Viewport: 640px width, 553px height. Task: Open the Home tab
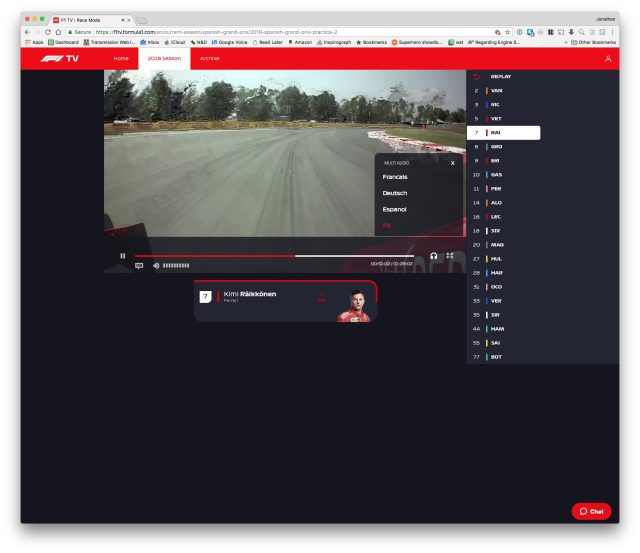(x=121, y=59)
